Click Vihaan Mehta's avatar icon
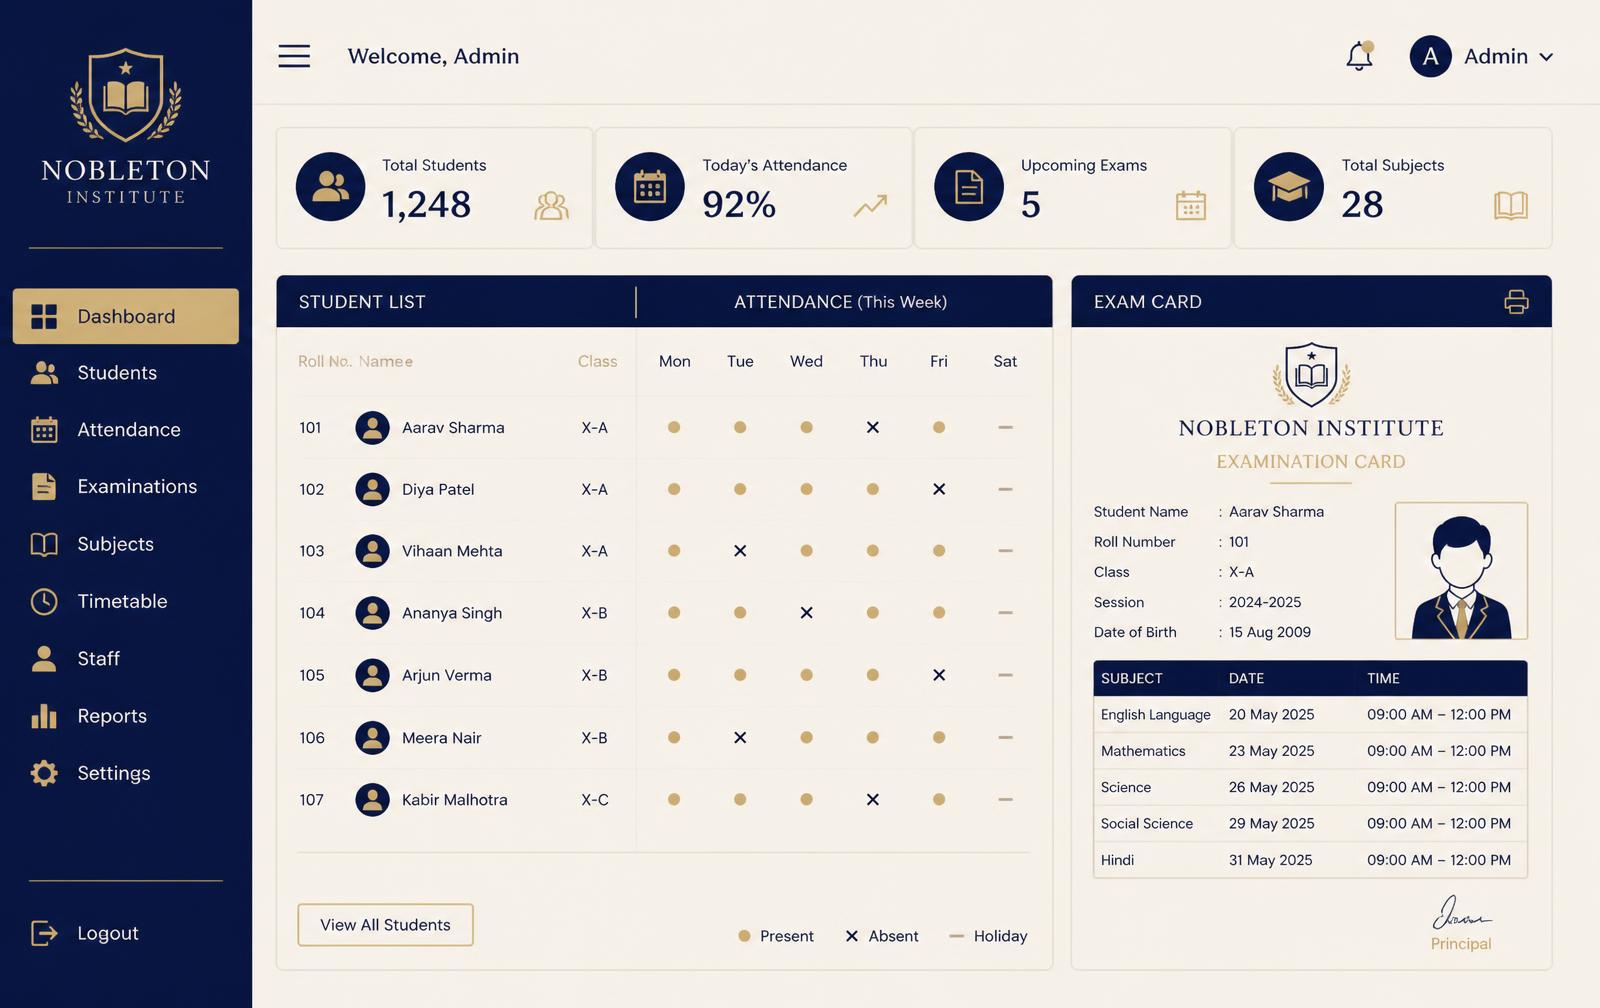1600x1008 pixels. click(x=372, y=551)
